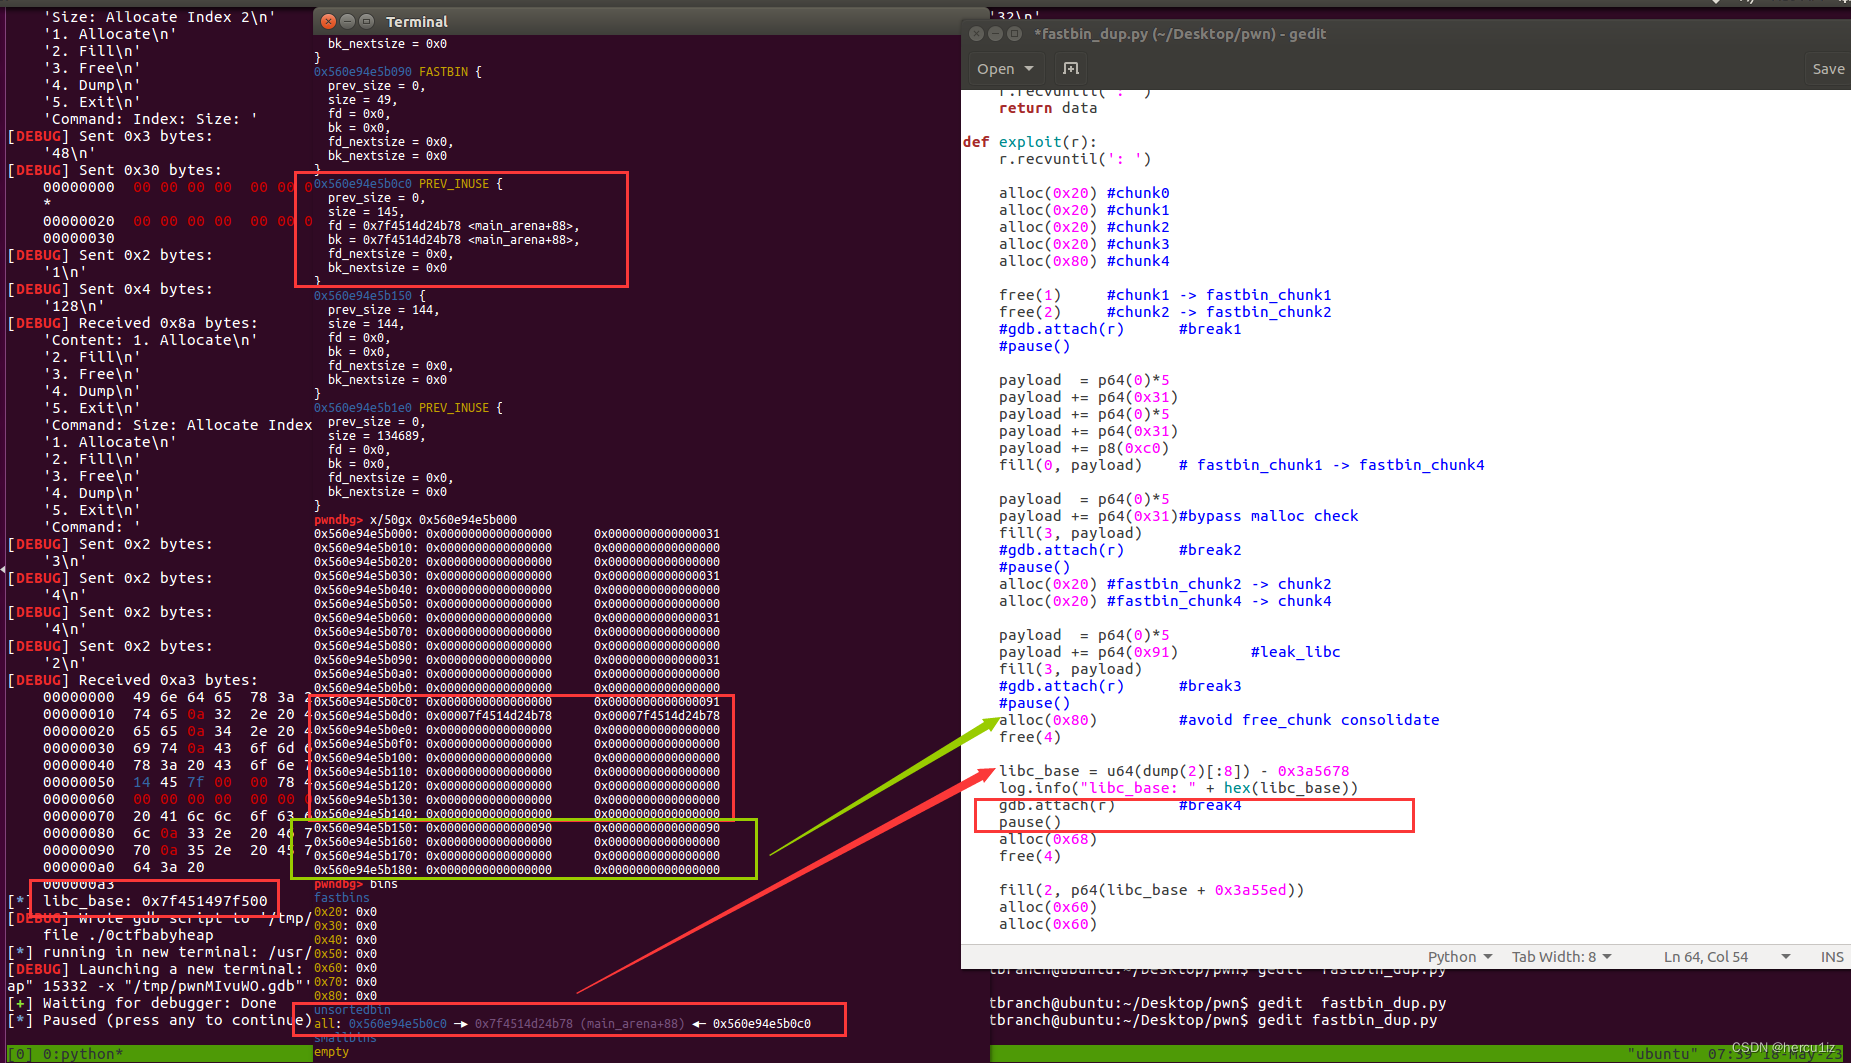
Task: Click the 0x560e94e5b0c0 PREV_INUSE chunk header
Action: click(x=408, y=184)
